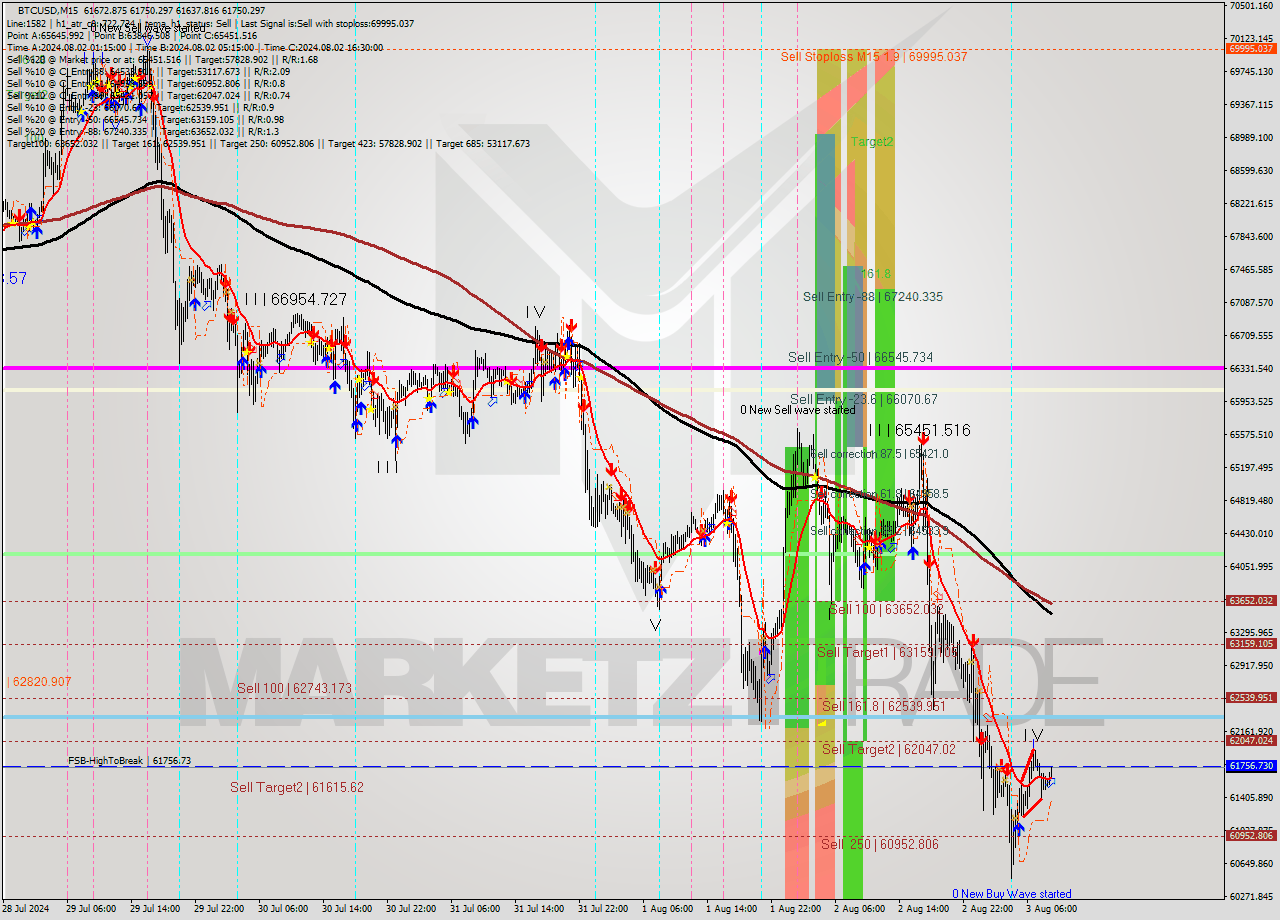Click the BTCUSD,M15 chart title text
Viewport: 1280px width, 920px height.
pos(48,10)
